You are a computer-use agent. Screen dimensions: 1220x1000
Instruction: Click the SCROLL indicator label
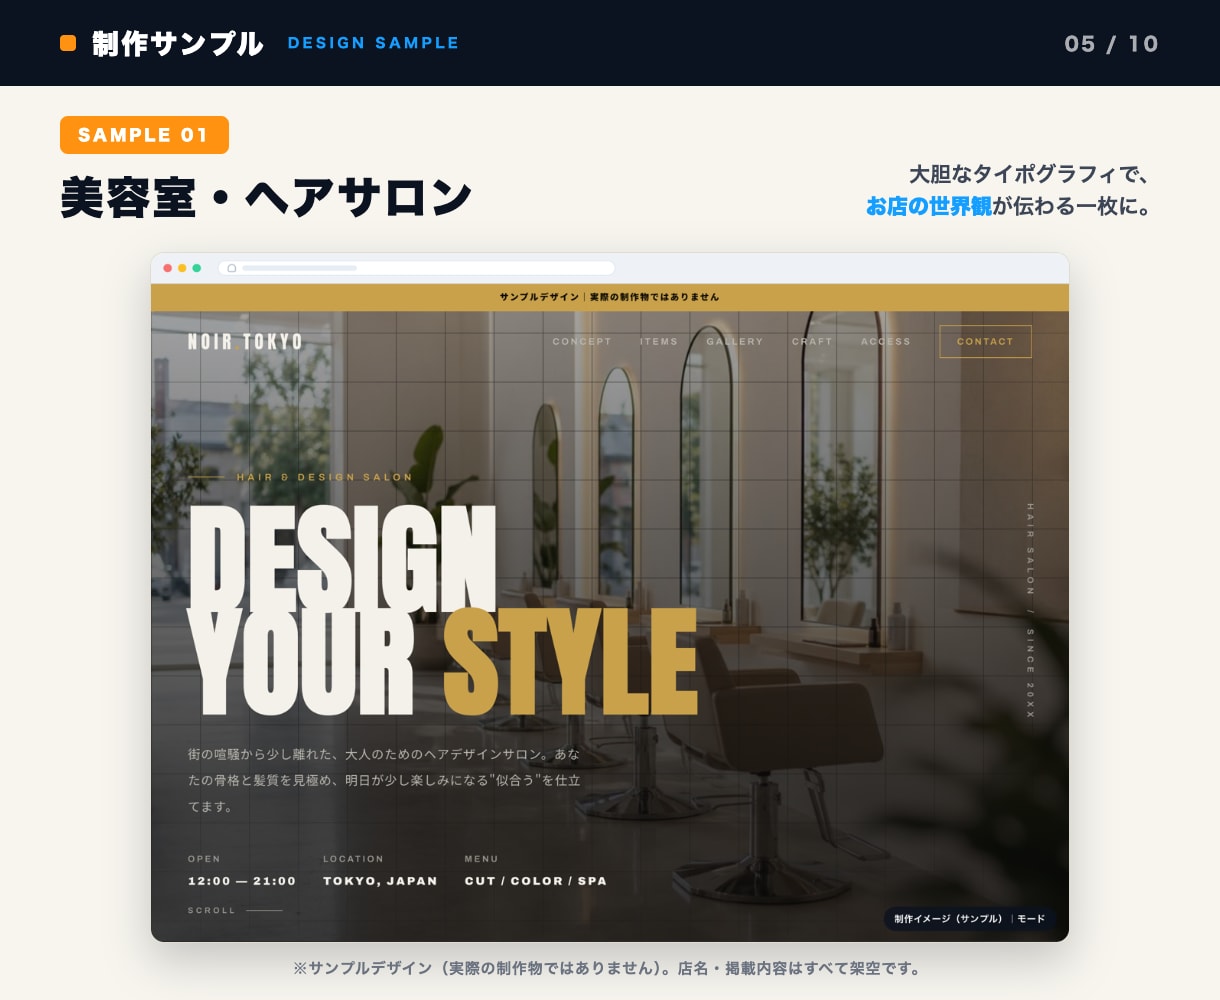point(212,910)
